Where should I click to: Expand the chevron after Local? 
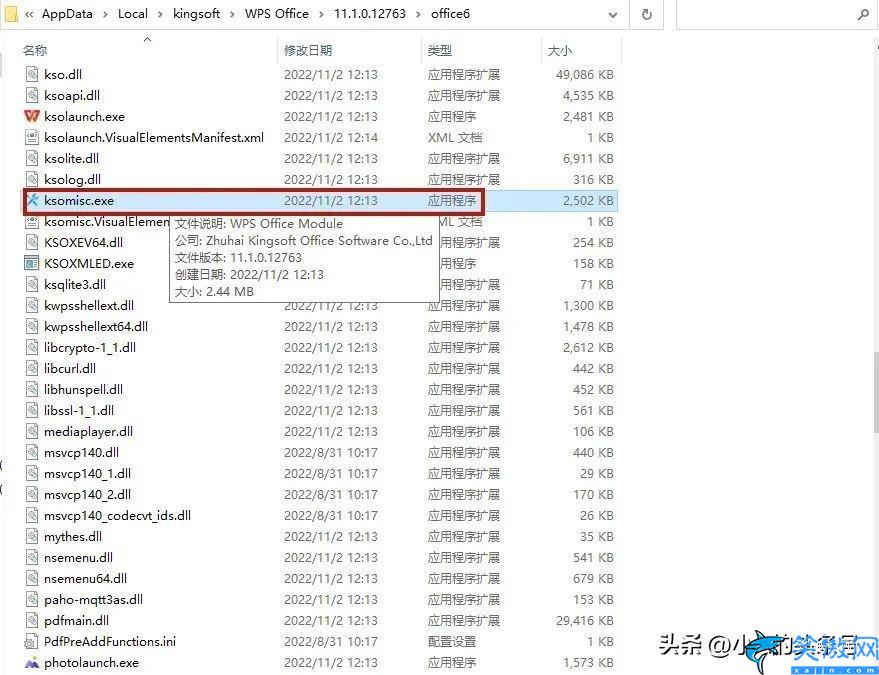[x=160, y=15]
